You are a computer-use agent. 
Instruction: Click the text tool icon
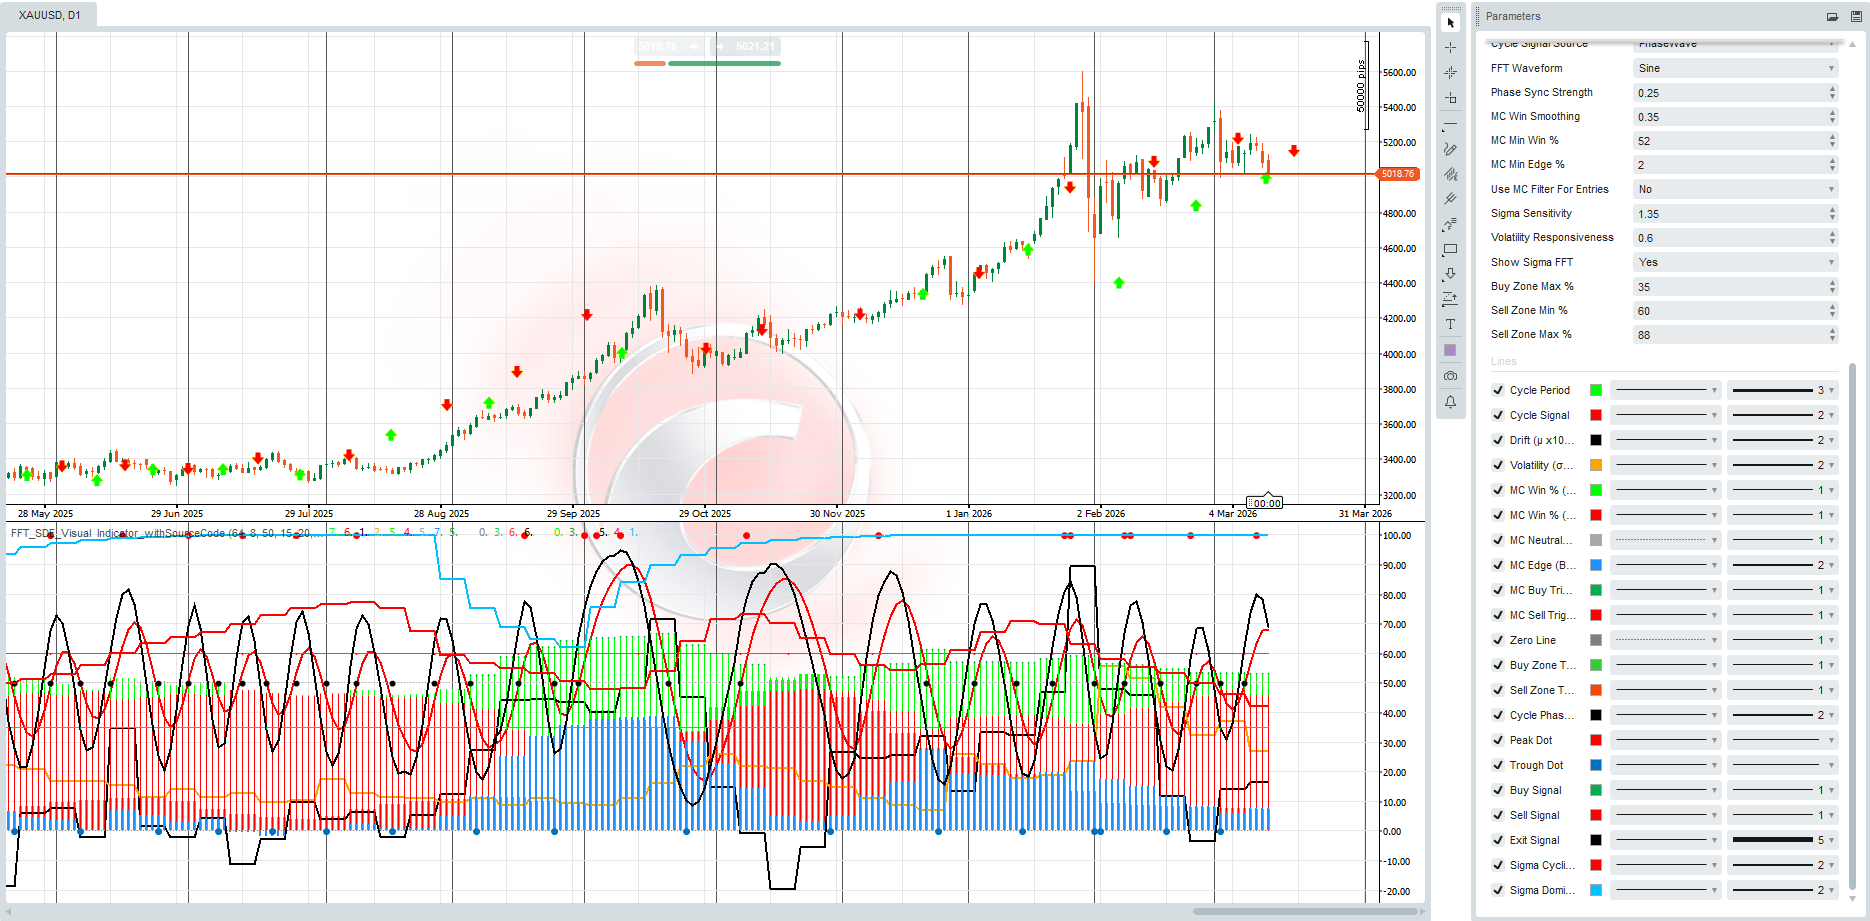coord(1450,324)
